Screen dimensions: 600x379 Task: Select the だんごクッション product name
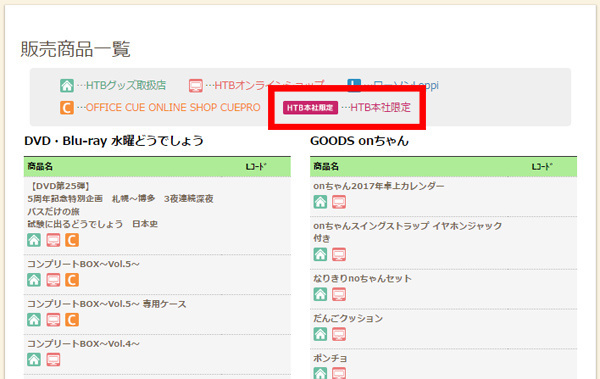click(348, 318)
